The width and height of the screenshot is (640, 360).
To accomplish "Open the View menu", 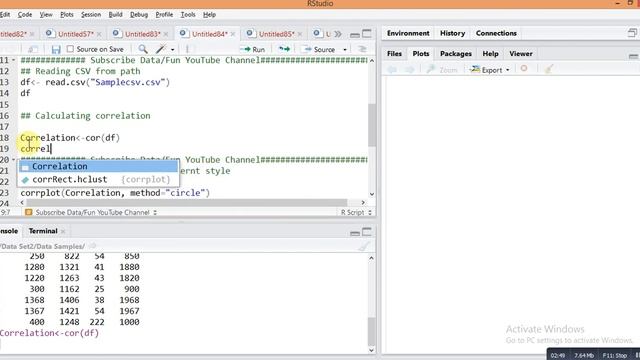I will click(46, 14).
